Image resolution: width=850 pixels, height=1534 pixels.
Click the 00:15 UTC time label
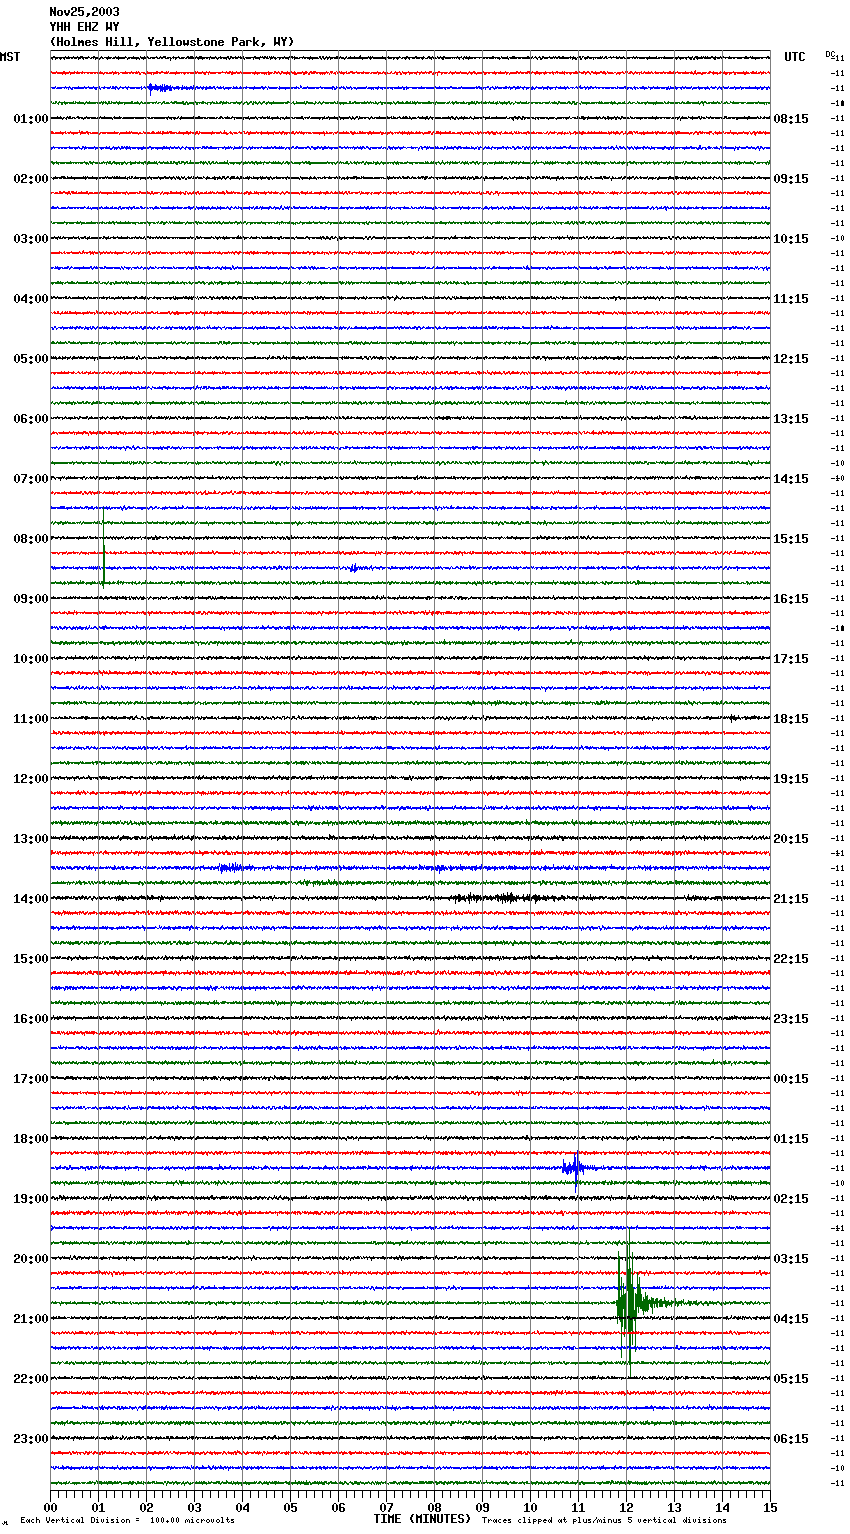click(791, 1079)
